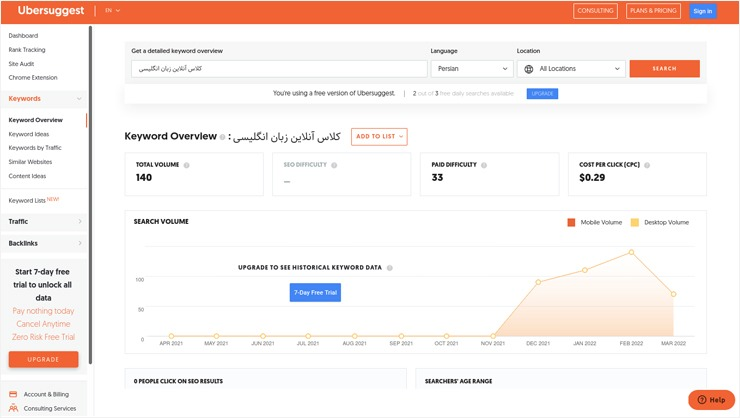This screenshot has width=740, height=418.
Task: Open Chrome Extension link
Action: click(x=33, y=77)
